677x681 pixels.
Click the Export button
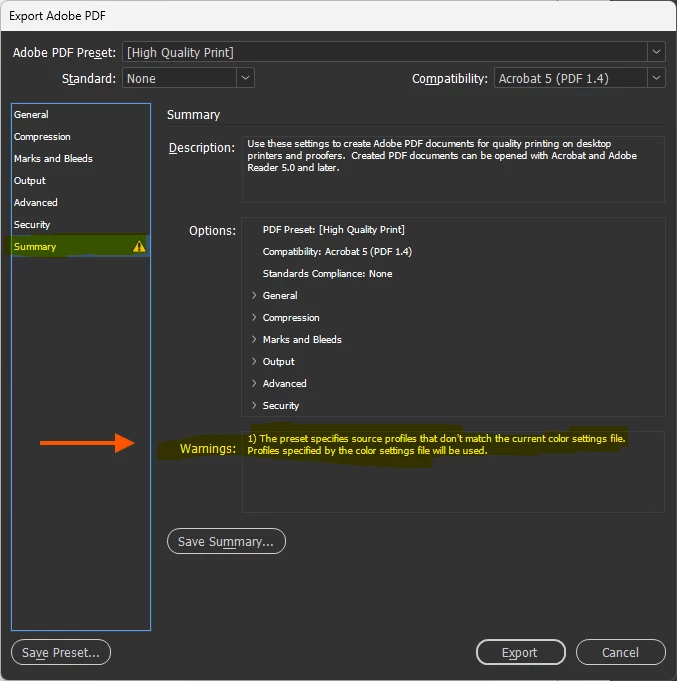pyautogui.click(x=521, y=652)
